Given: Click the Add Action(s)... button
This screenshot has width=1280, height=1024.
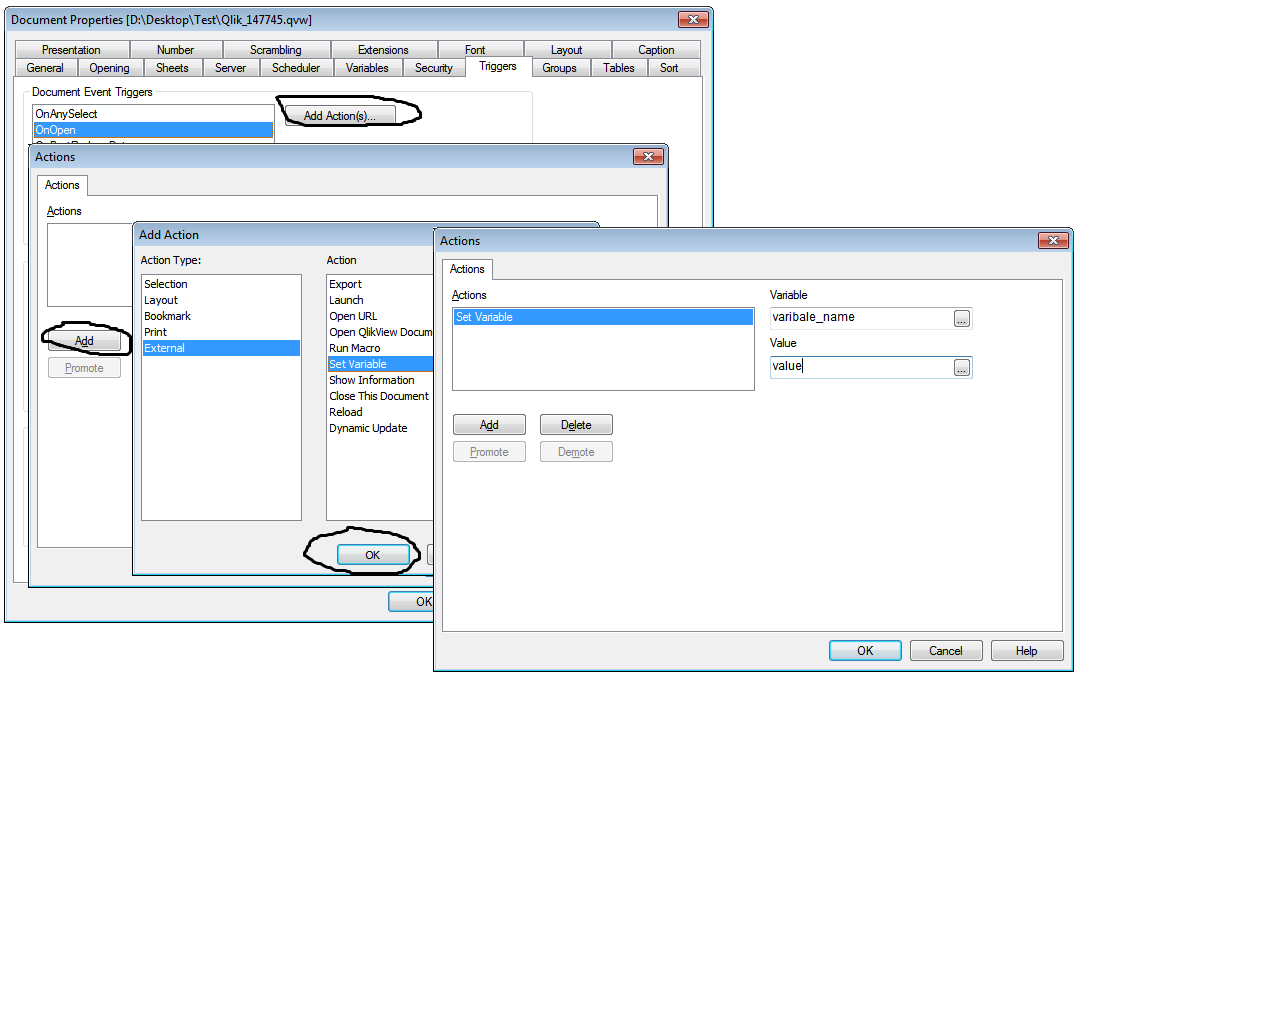Looking at the screenshot, I should coord(340,116).
